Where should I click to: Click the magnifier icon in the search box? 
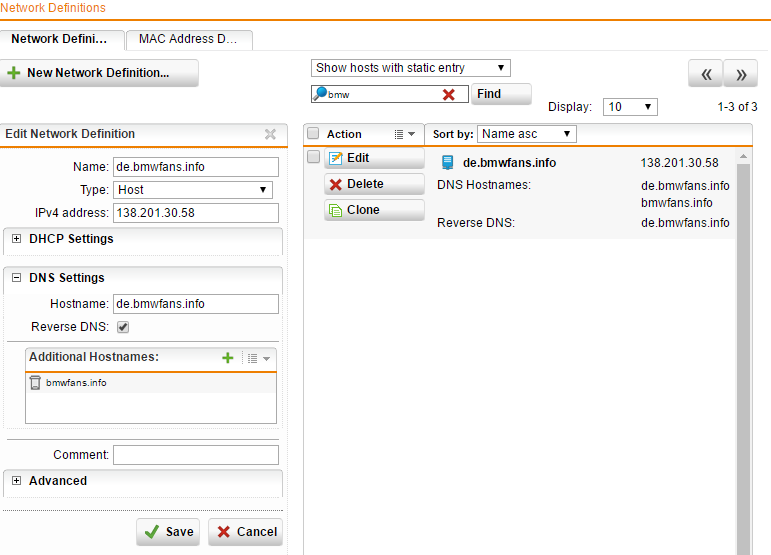[320, 93]
